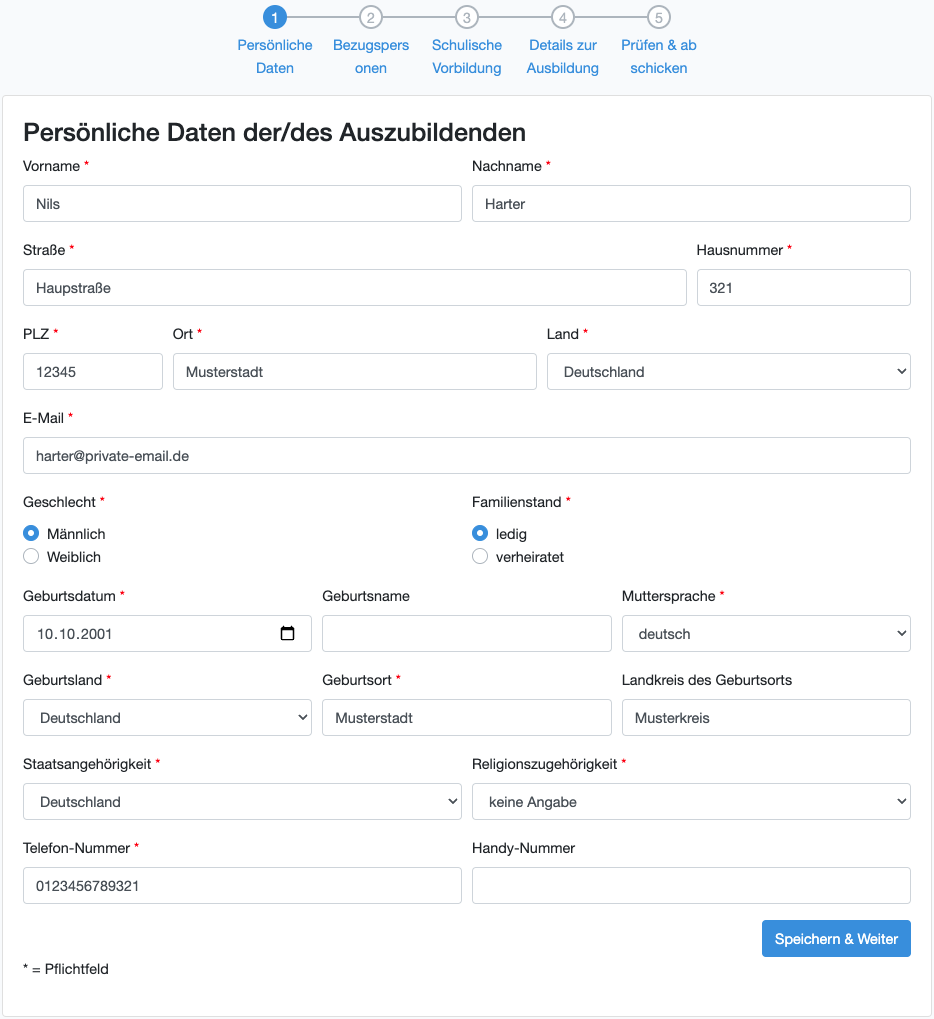Screen dimensions: 934x1019
Task: Click into the Handy-Nummer field
Action: pyautogui.click(x=691, y=886)
